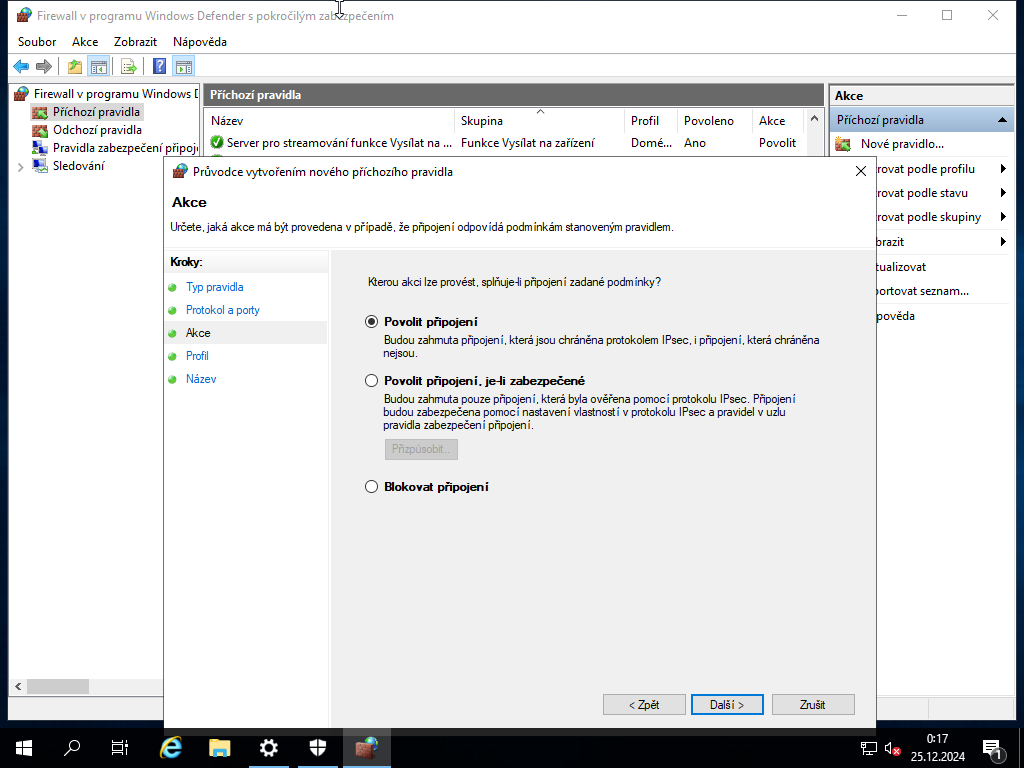Open the Help toolbar icon
The height and width of the screenshot is (768, 1024).
159,66
